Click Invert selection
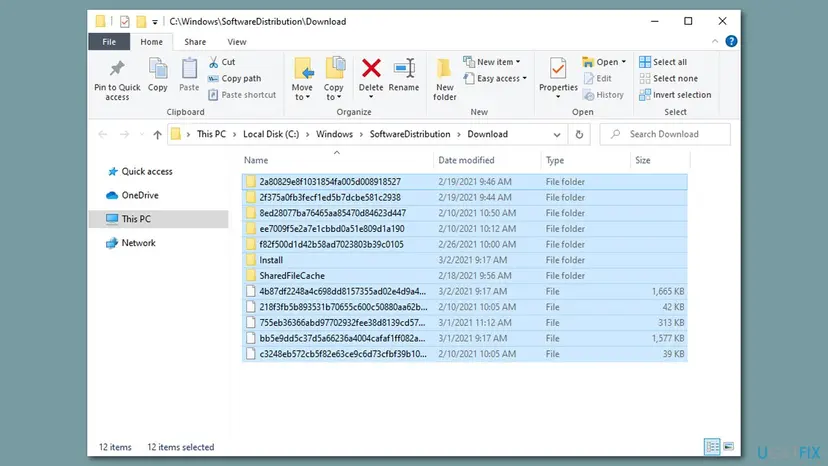The height and width of the screenshot is (466, 828). (x=675, y=95)
